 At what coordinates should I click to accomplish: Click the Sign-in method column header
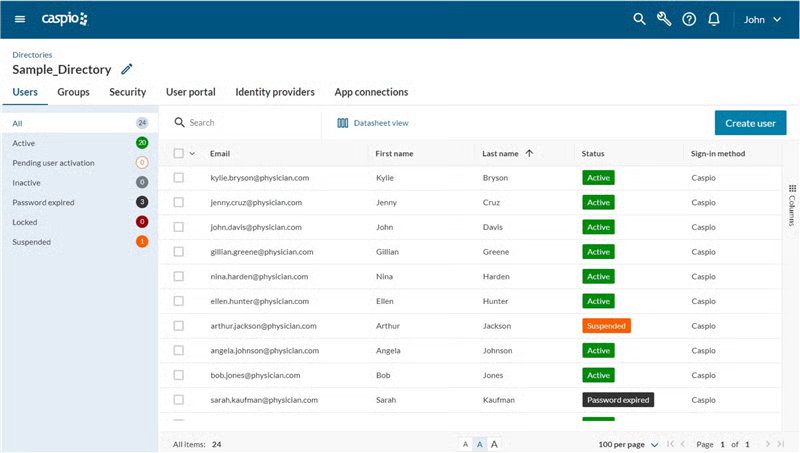click(718, 153)
